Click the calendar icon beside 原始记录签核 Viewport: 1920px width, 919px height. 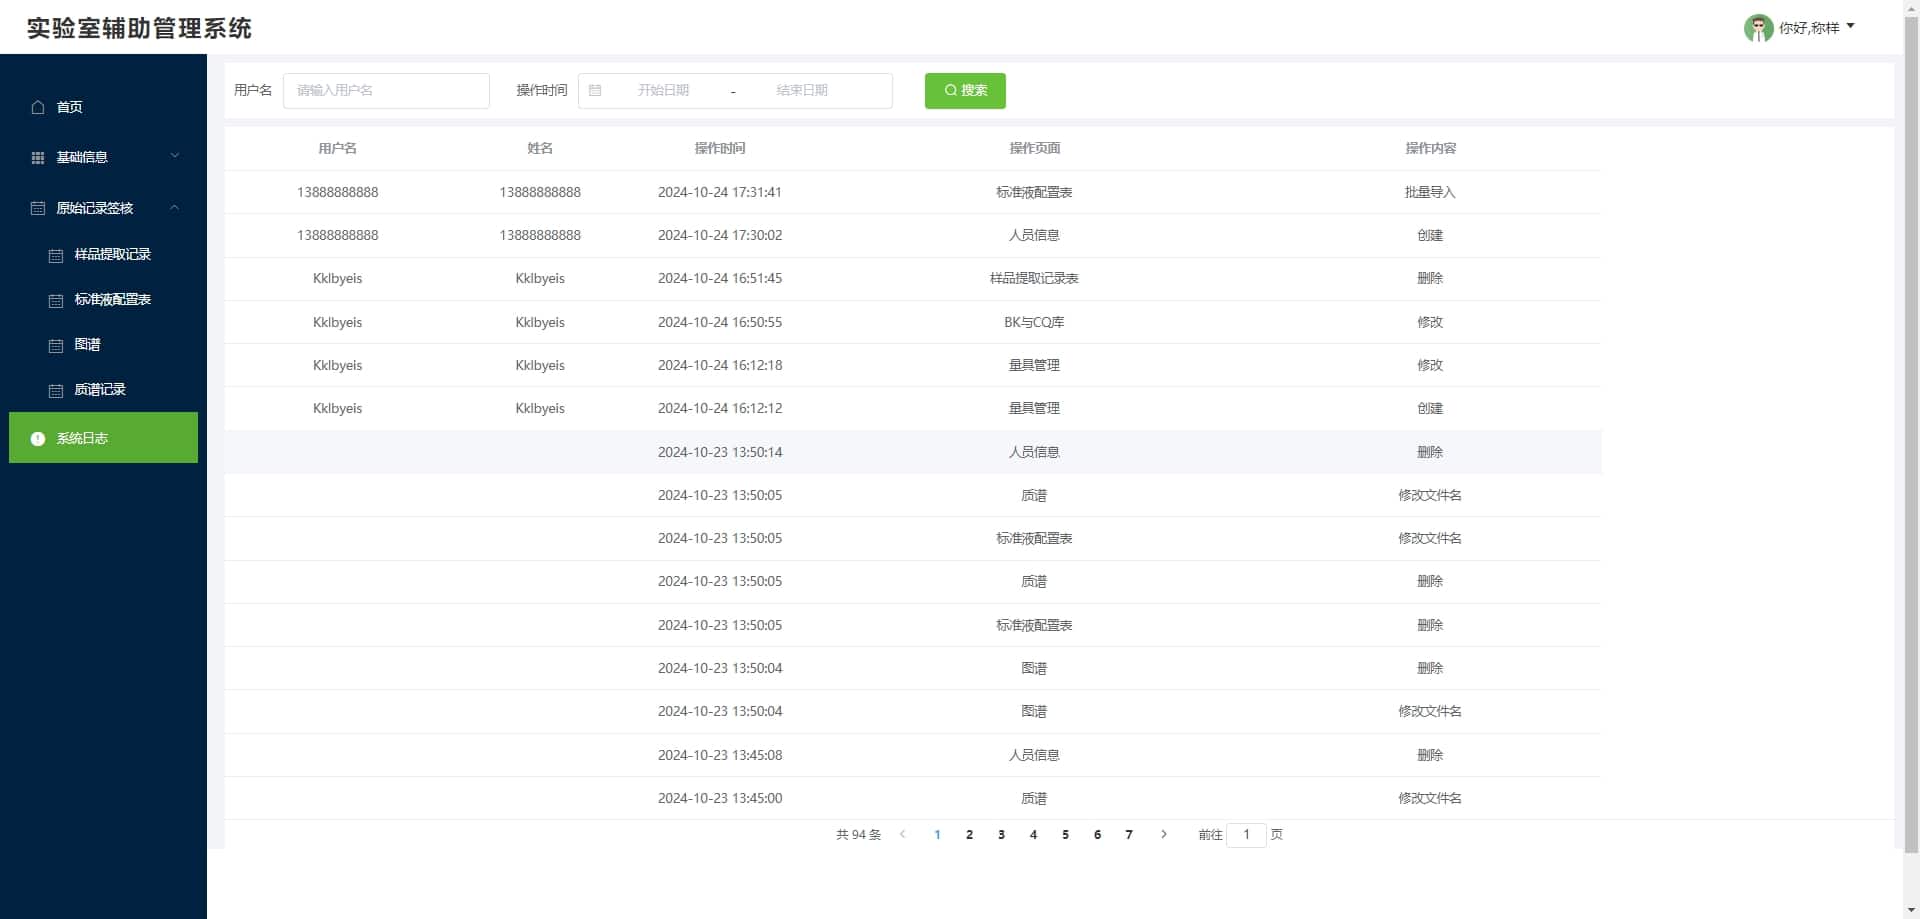click(38, 208)
